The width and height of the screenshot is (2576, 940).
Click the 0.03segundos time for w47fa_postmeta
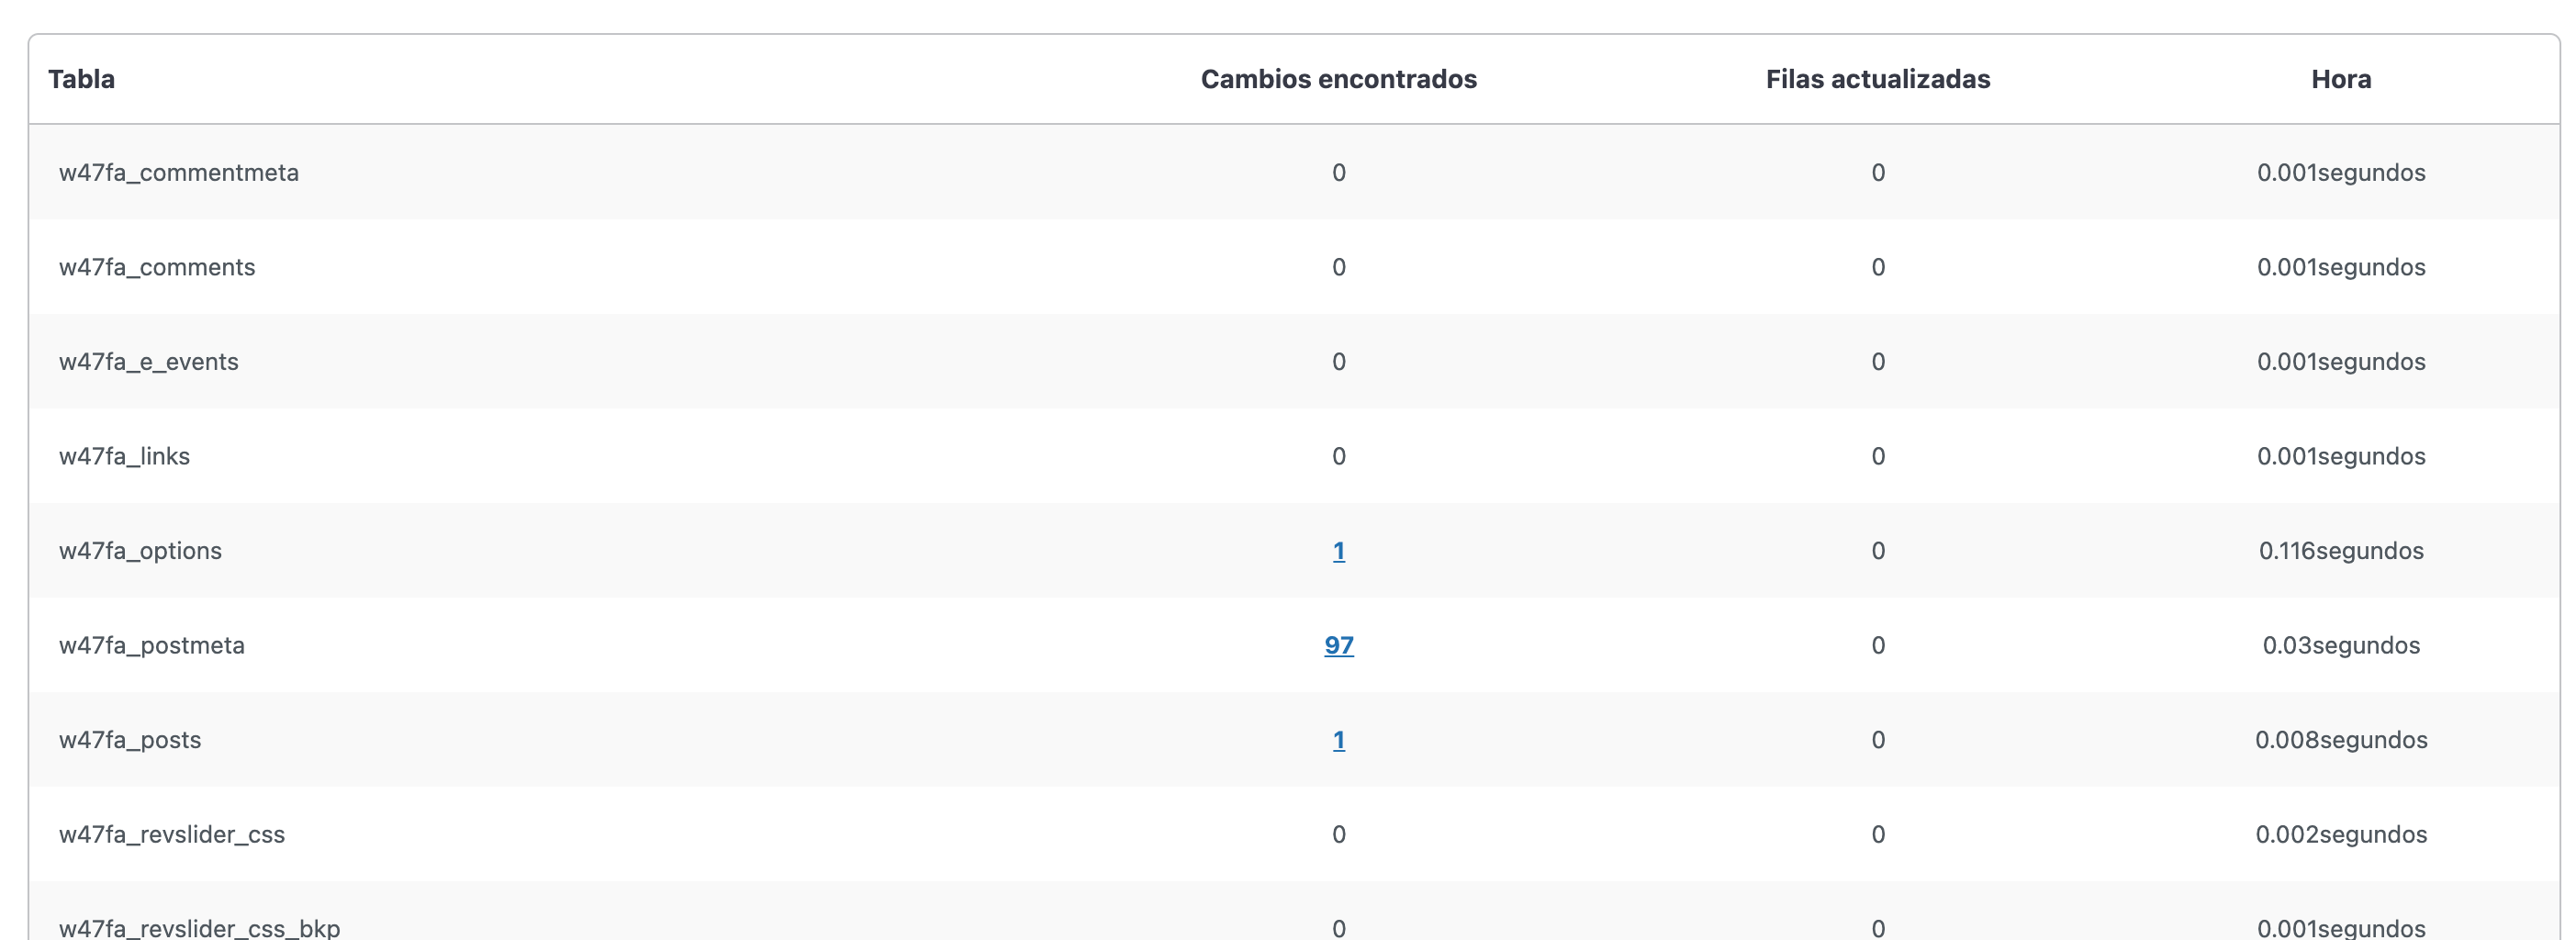pyautogui.click(x=2340, y=645)
